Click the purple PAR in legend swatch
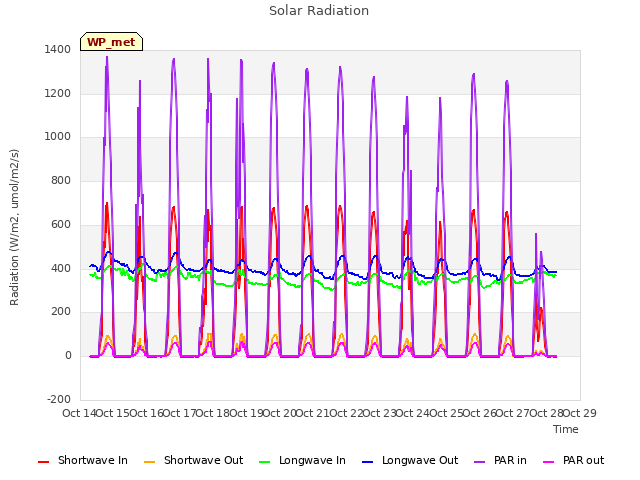 (x=480, y=462)
